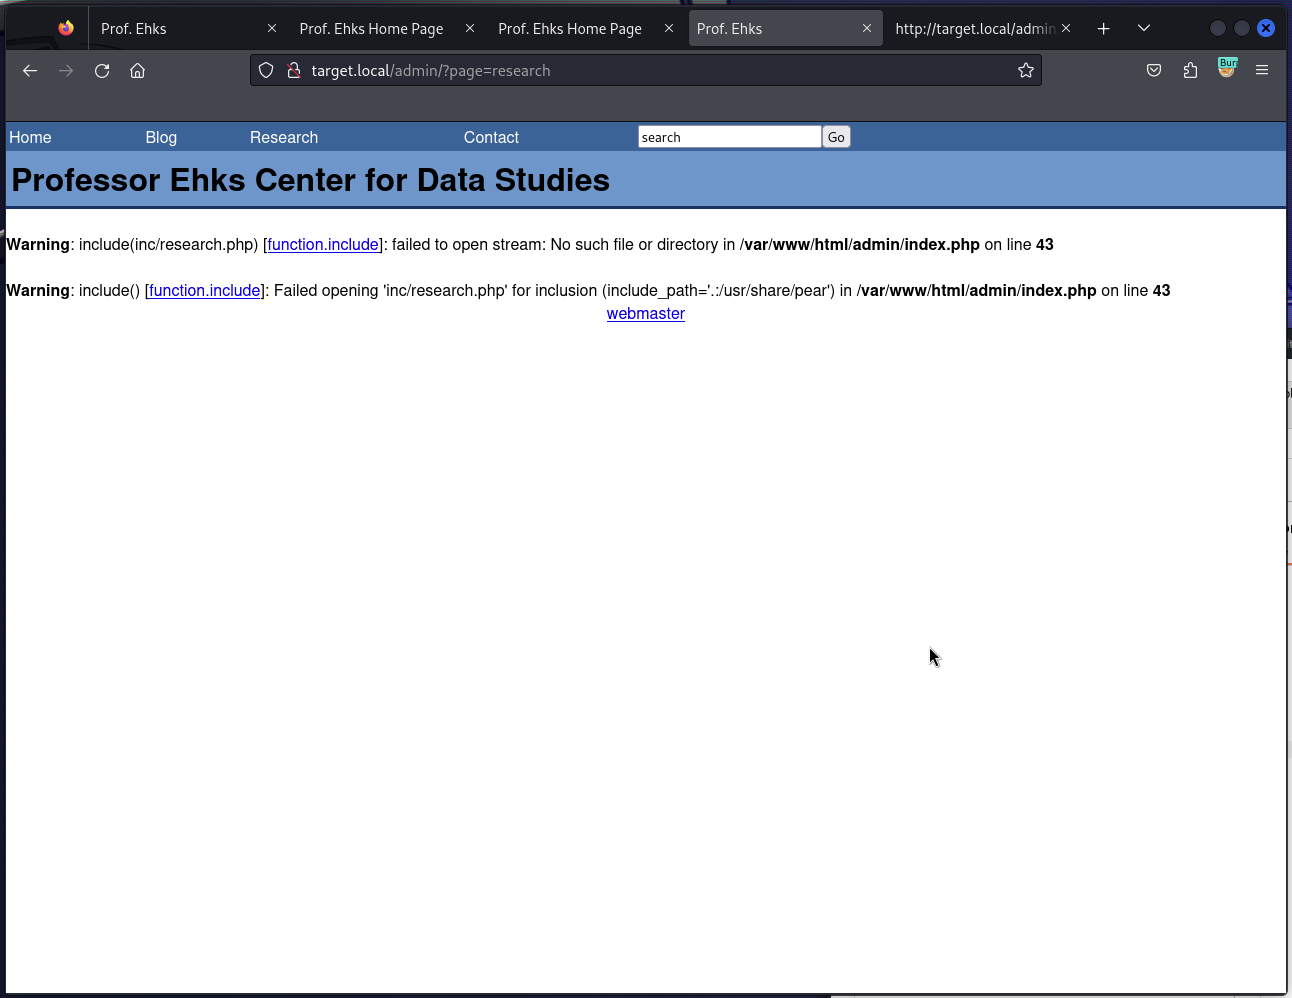Select the Research navigation menu item

tap(284, 137)
